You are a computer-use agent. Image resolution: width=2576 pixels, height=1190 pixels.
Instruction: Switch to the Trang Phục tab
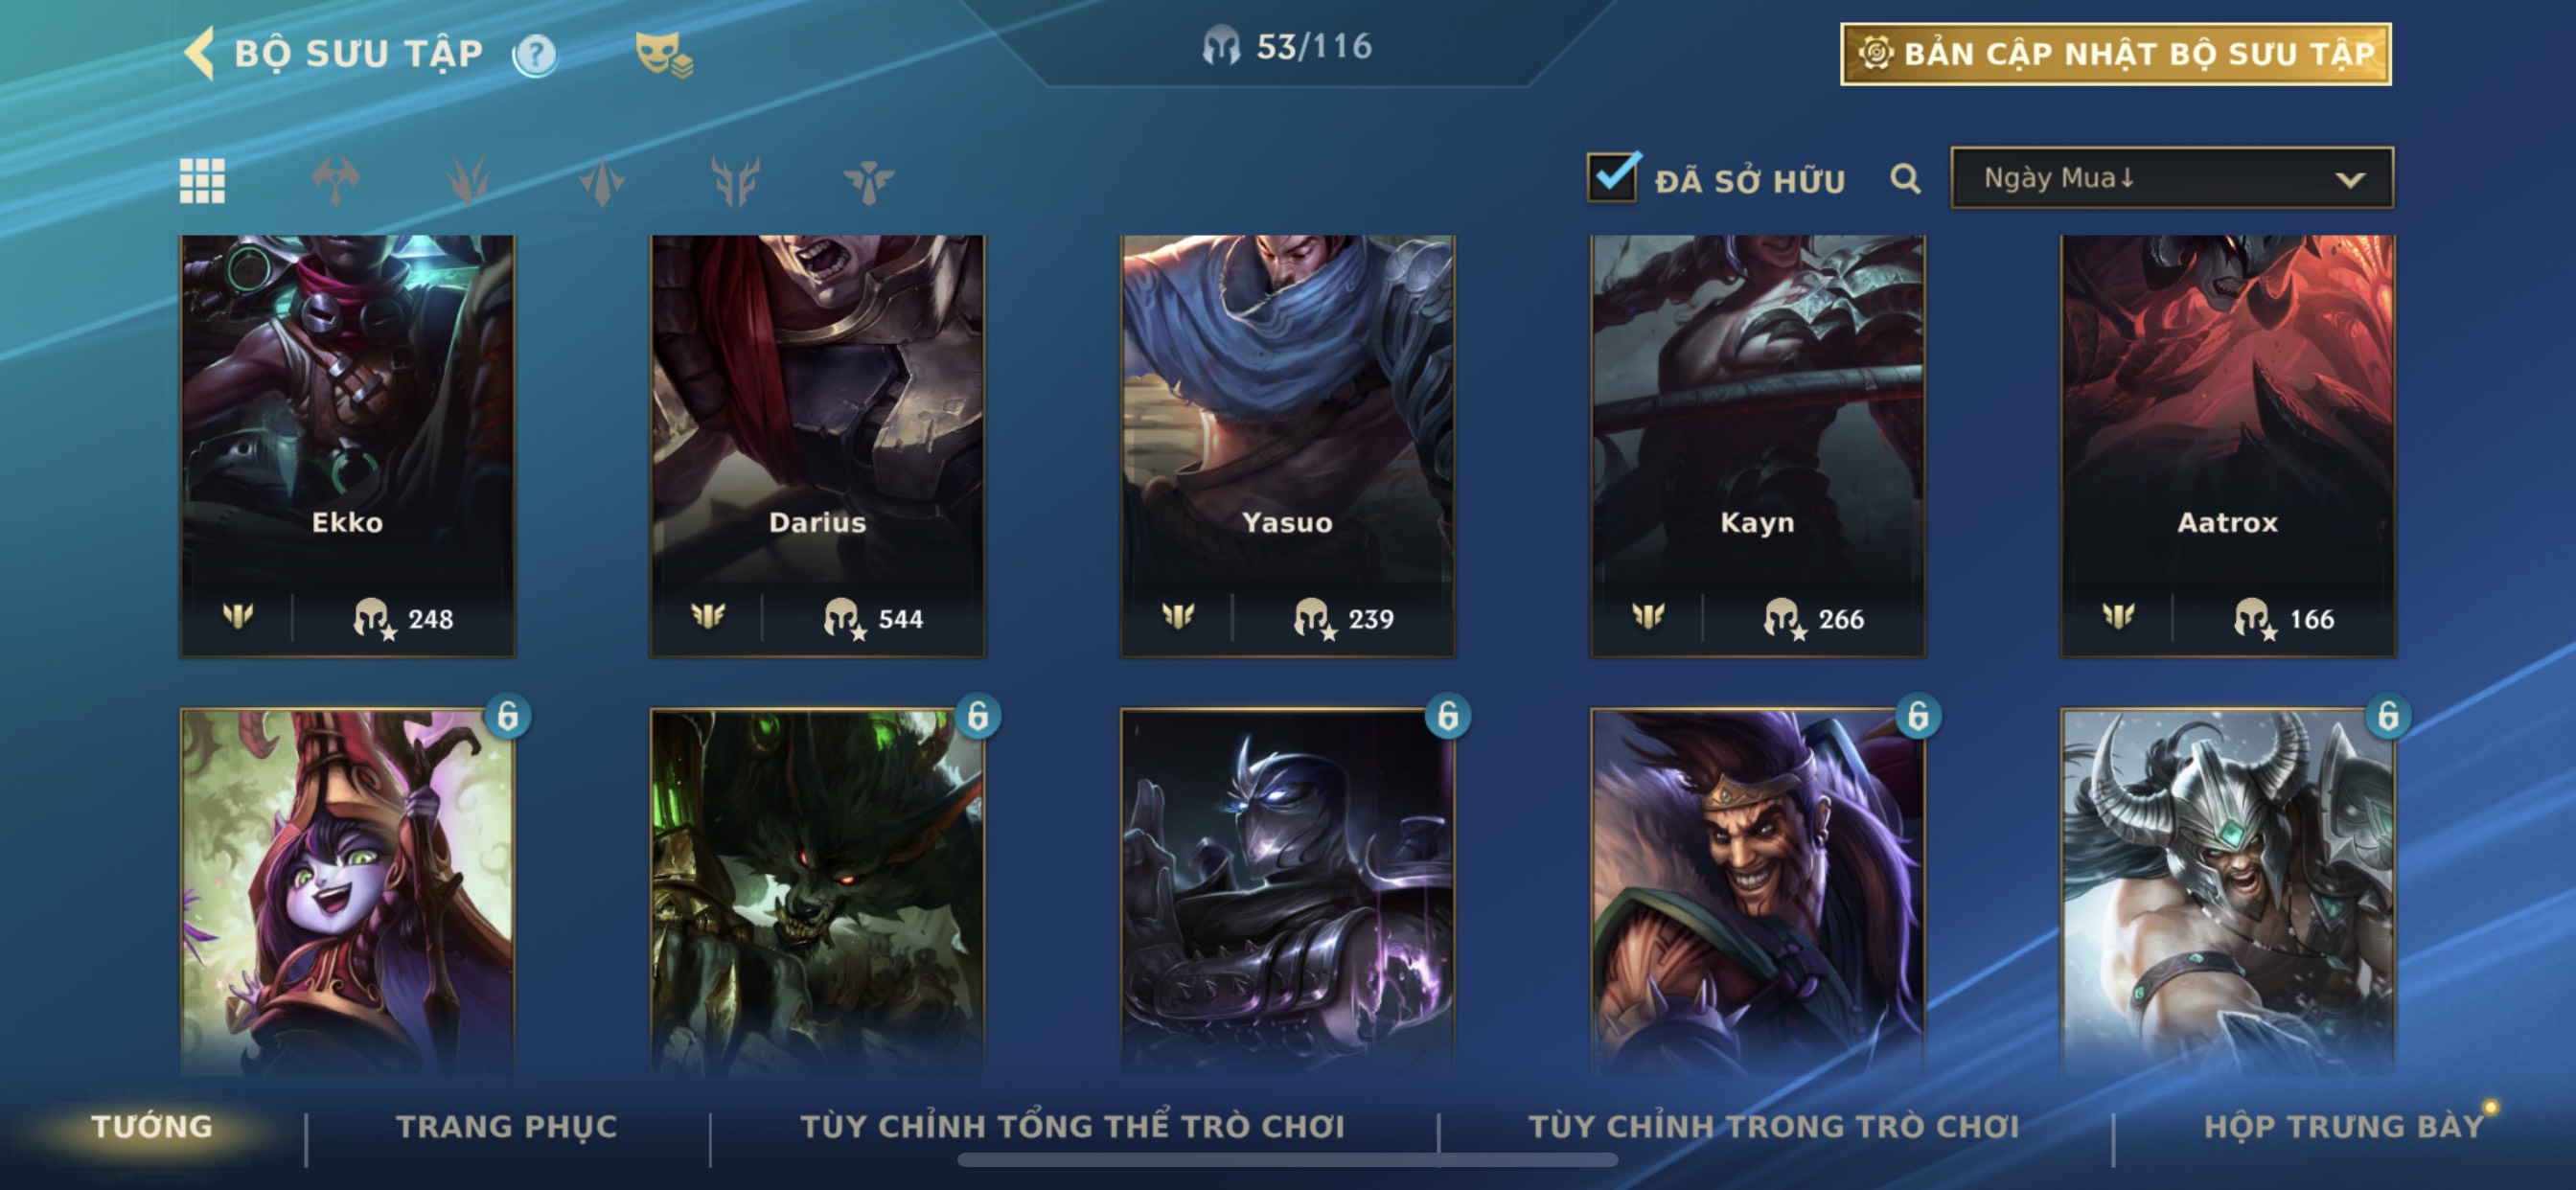point(507,1126)
